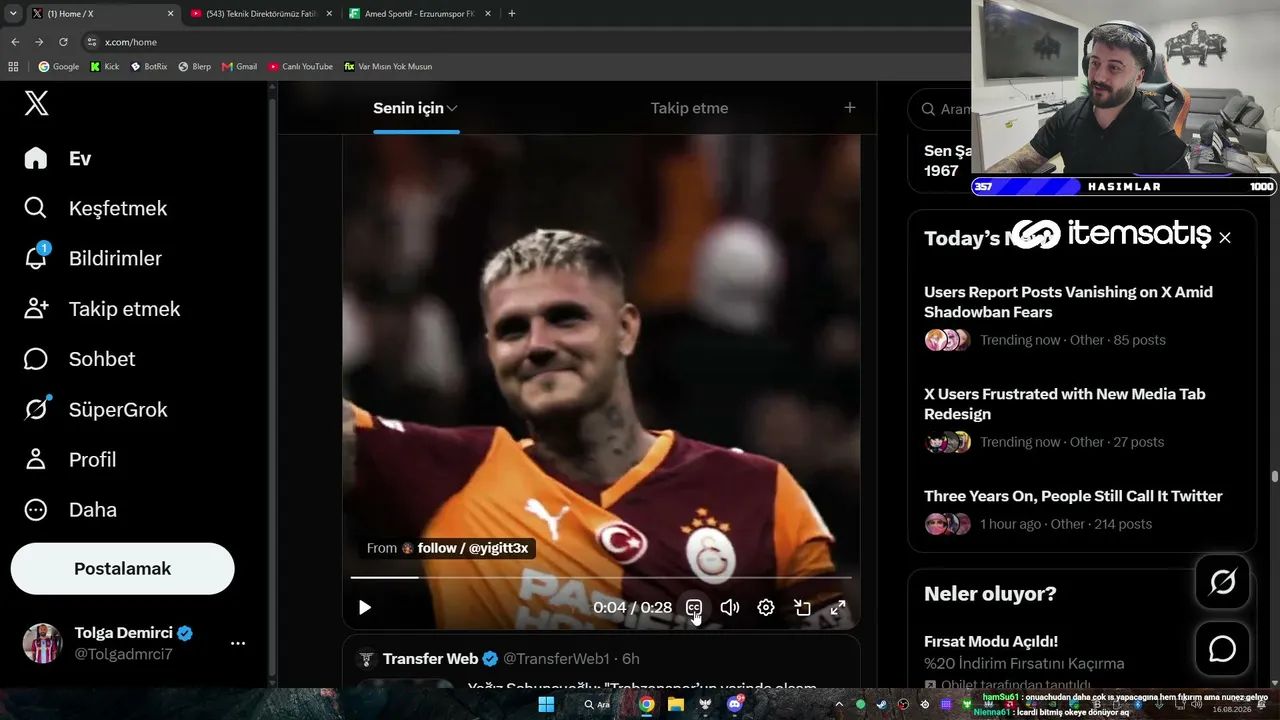The height and width of the screenshot is (720, 1280).
Task: Open Transfer Web post author link
Action: [430, 659]
